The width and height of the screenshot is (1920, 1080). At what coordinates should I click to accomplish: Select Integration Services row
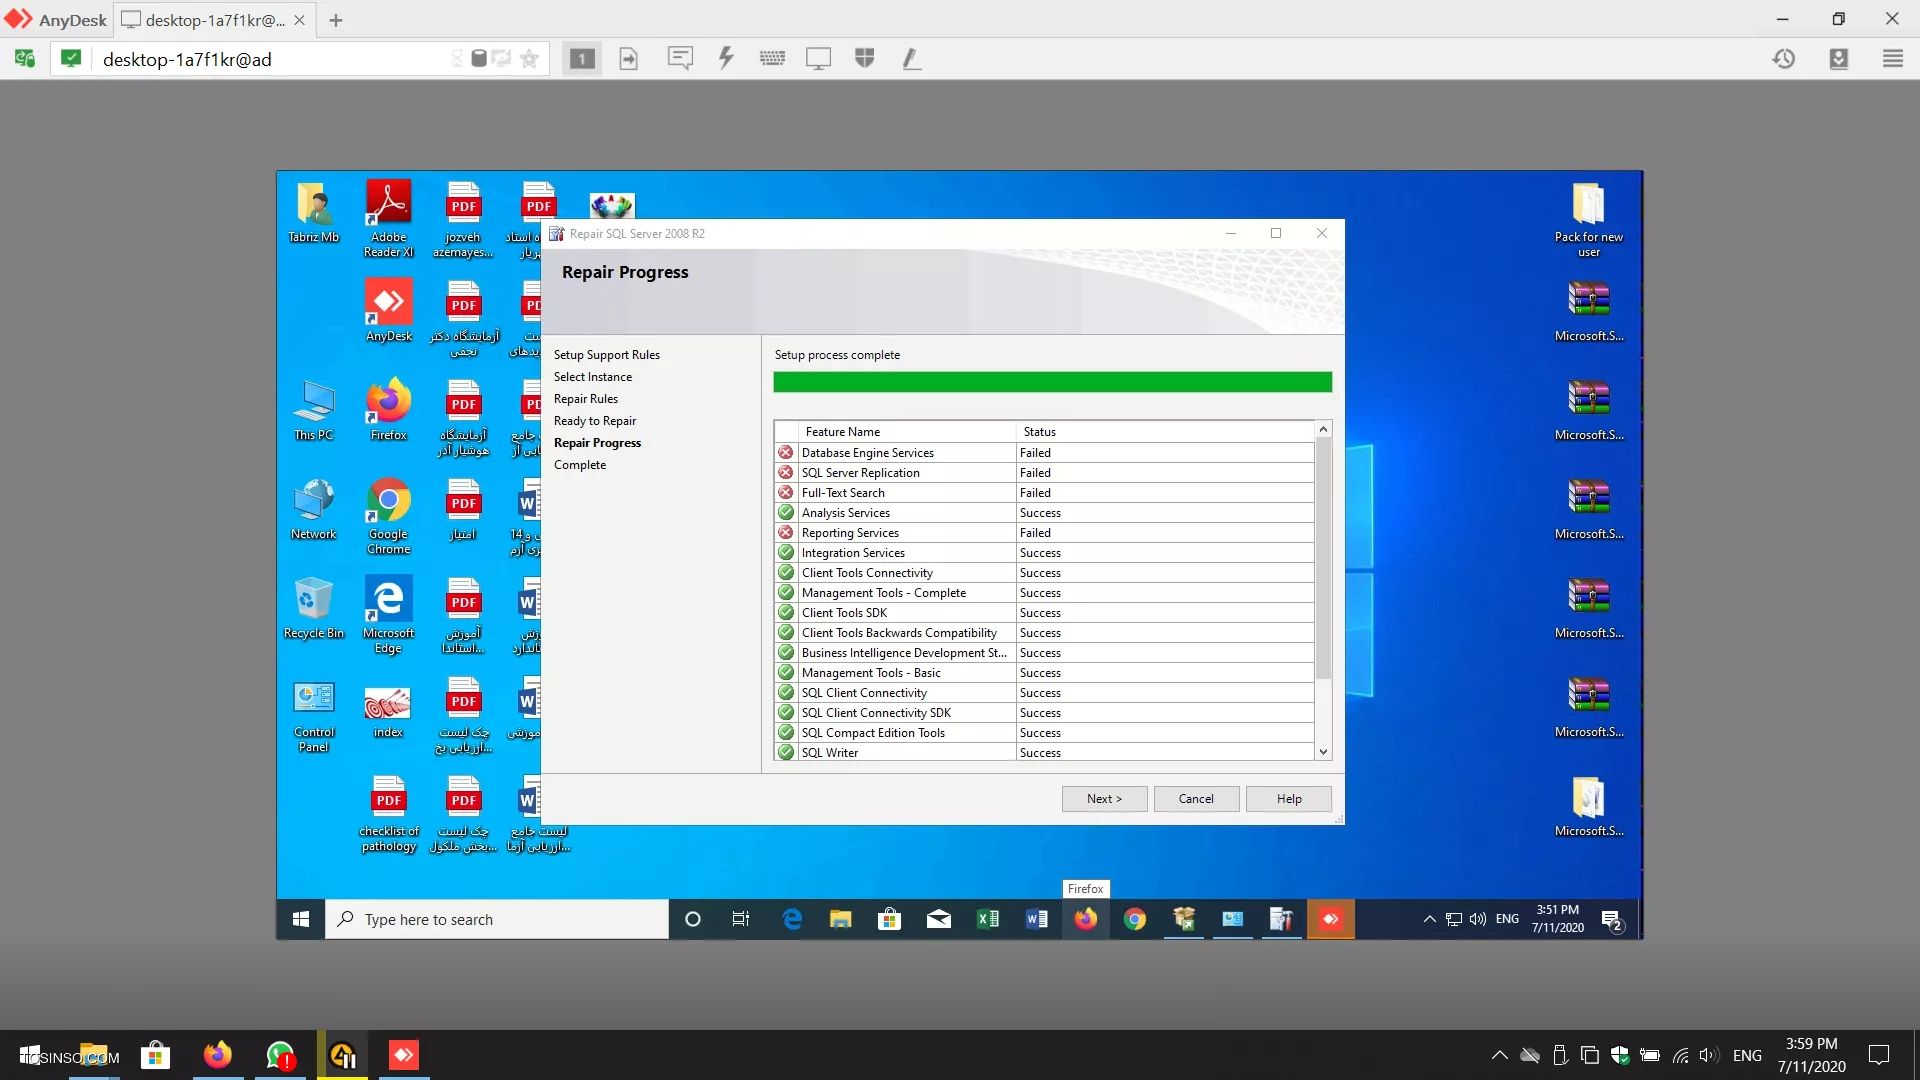pyautogui.click(x=1044, y=553)
